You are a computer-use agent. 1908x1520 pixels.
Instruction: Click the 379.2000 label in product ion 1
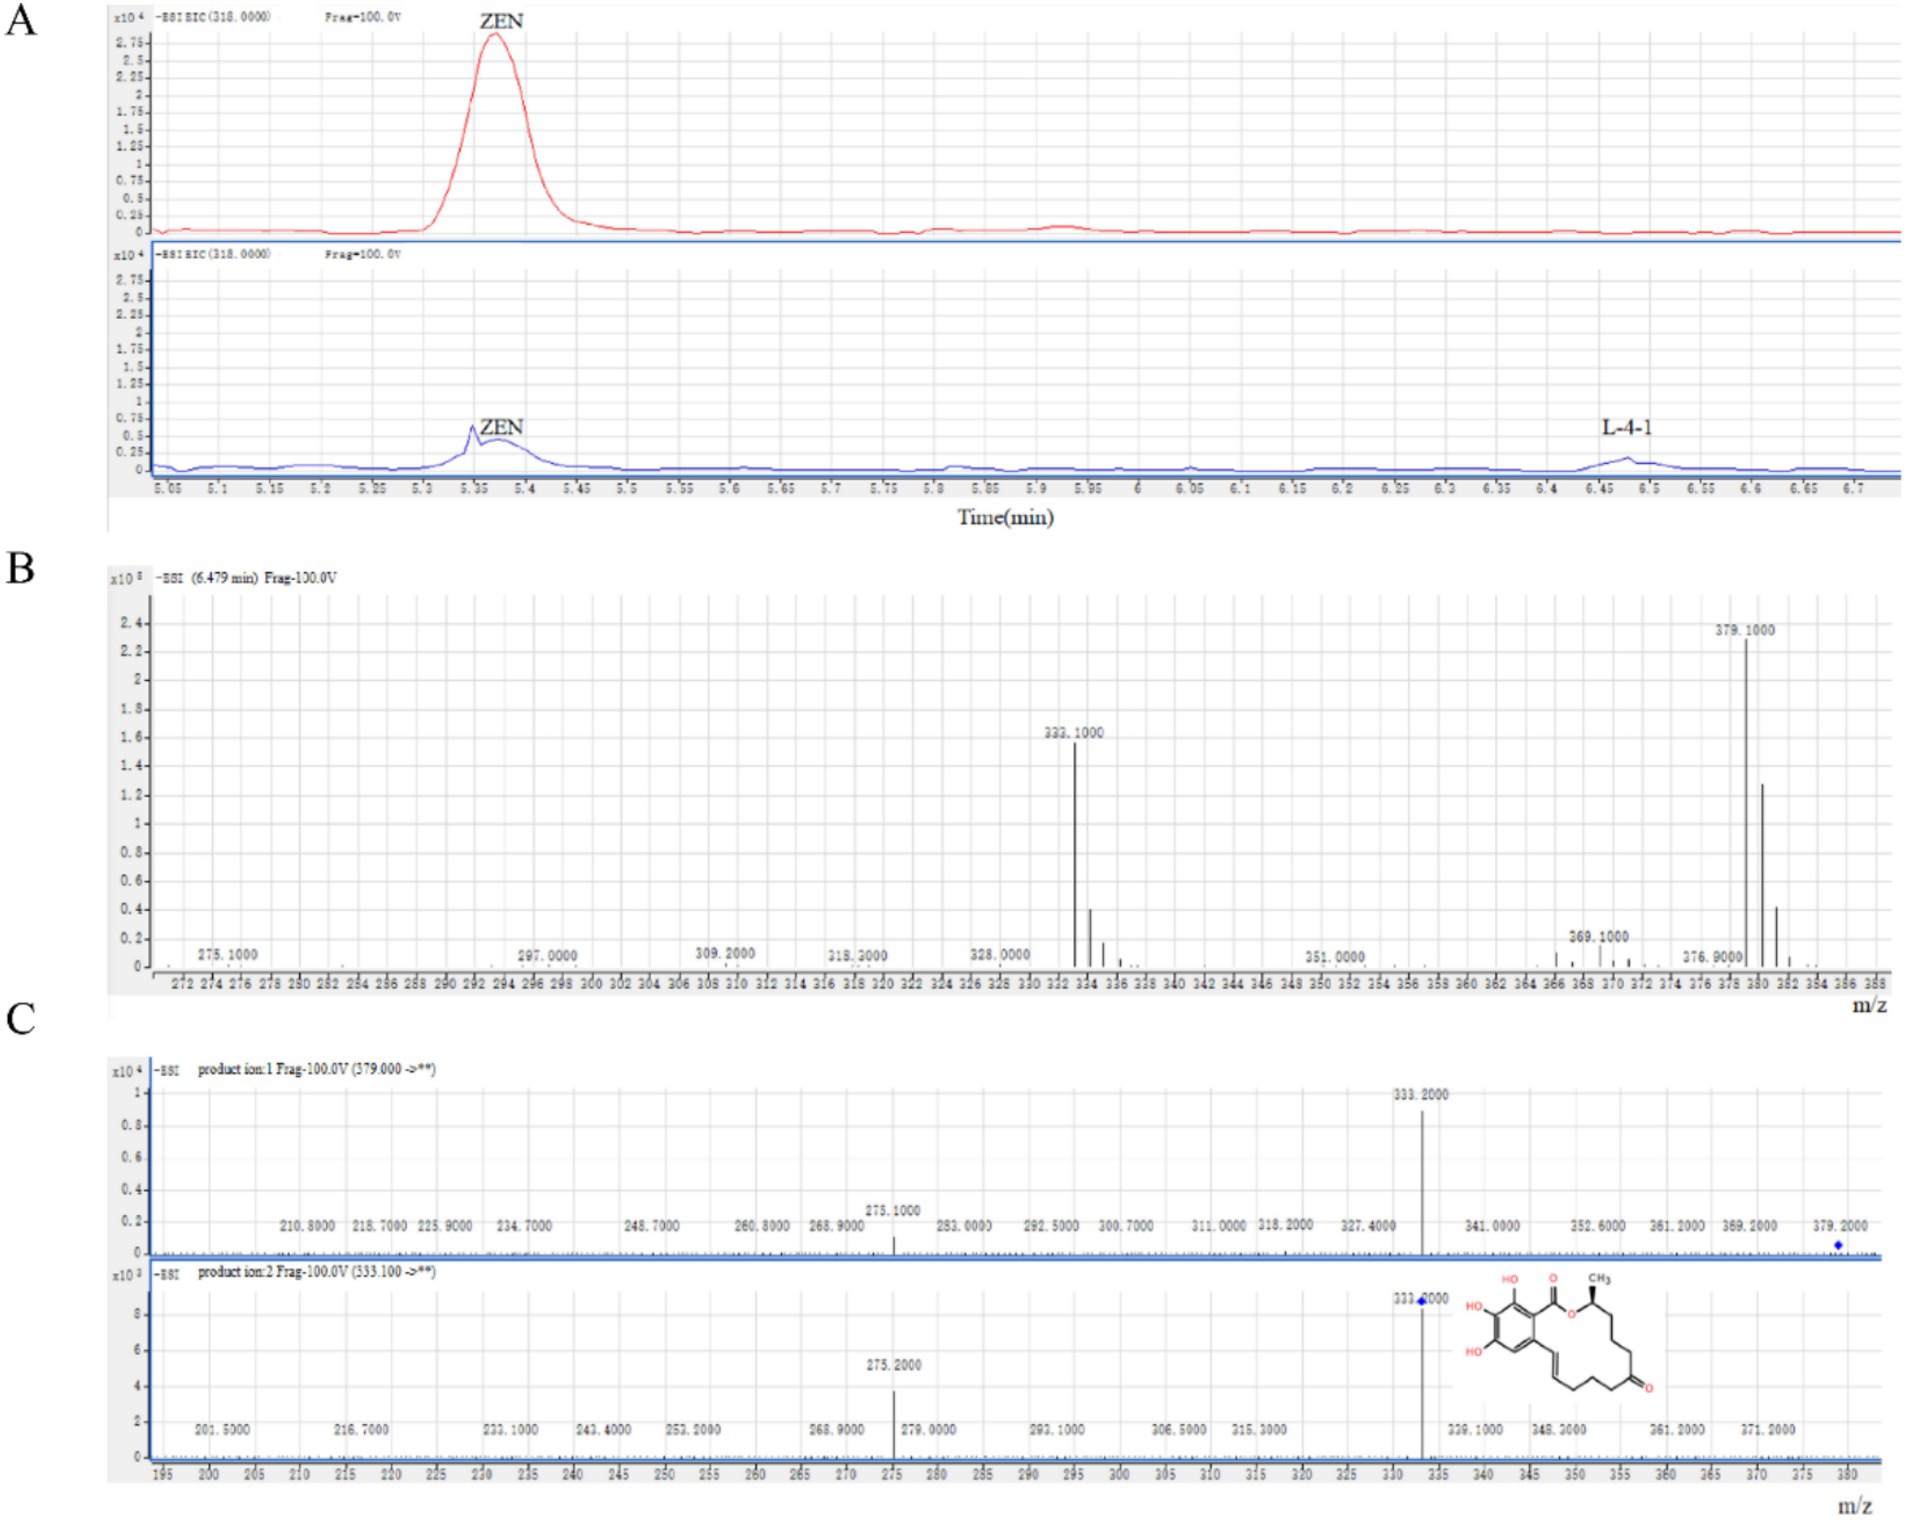tap(1840, 1226)
